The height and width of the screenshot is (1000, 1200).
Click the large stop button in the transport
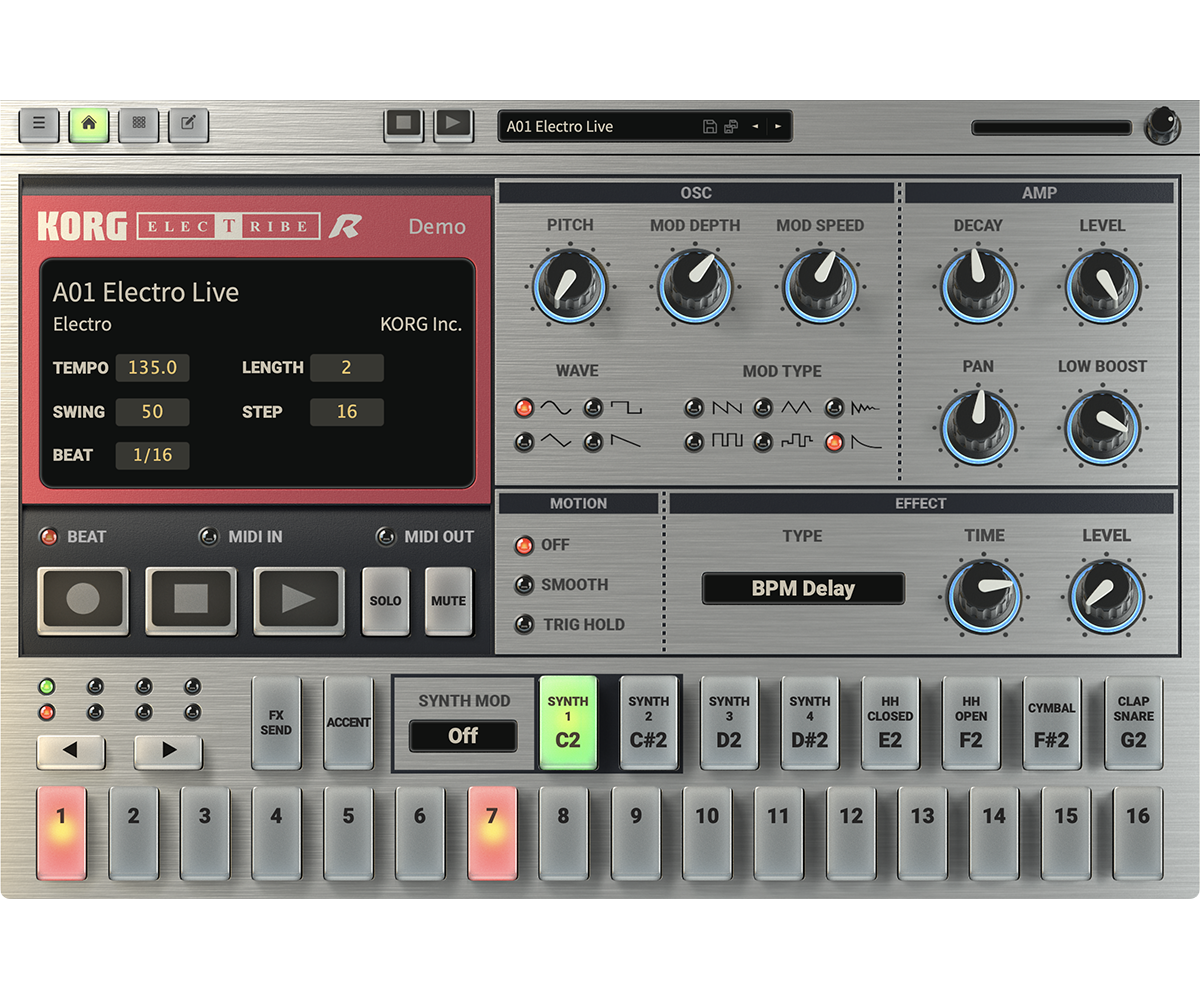191,600
